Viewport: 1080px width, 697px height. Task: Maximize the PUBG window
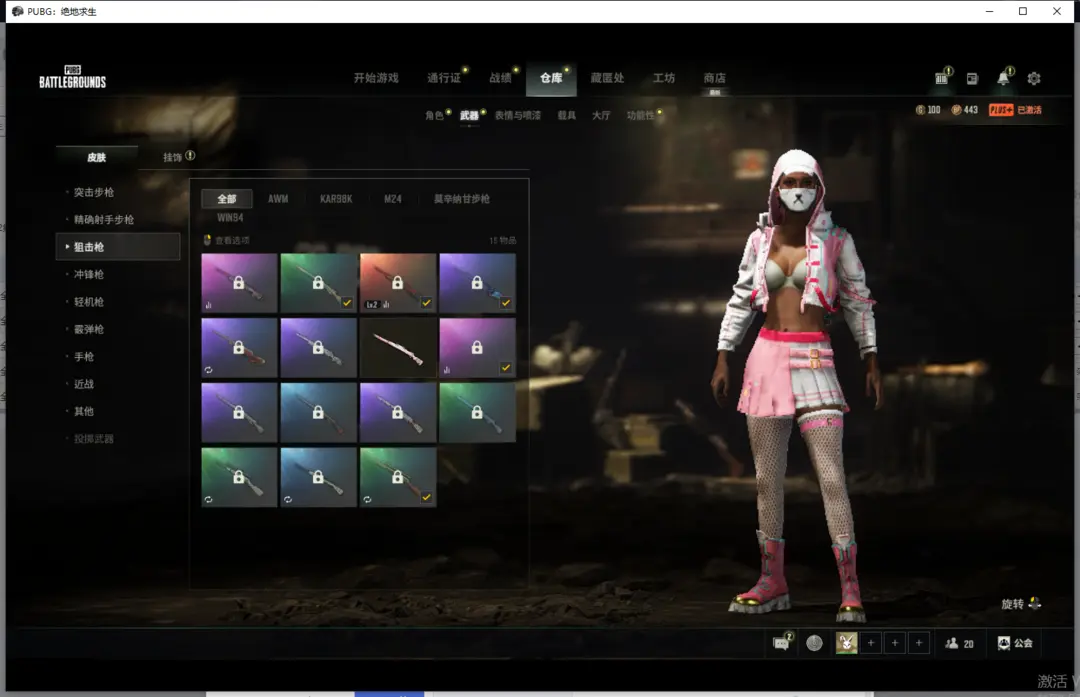click(x=1023, y=11)
